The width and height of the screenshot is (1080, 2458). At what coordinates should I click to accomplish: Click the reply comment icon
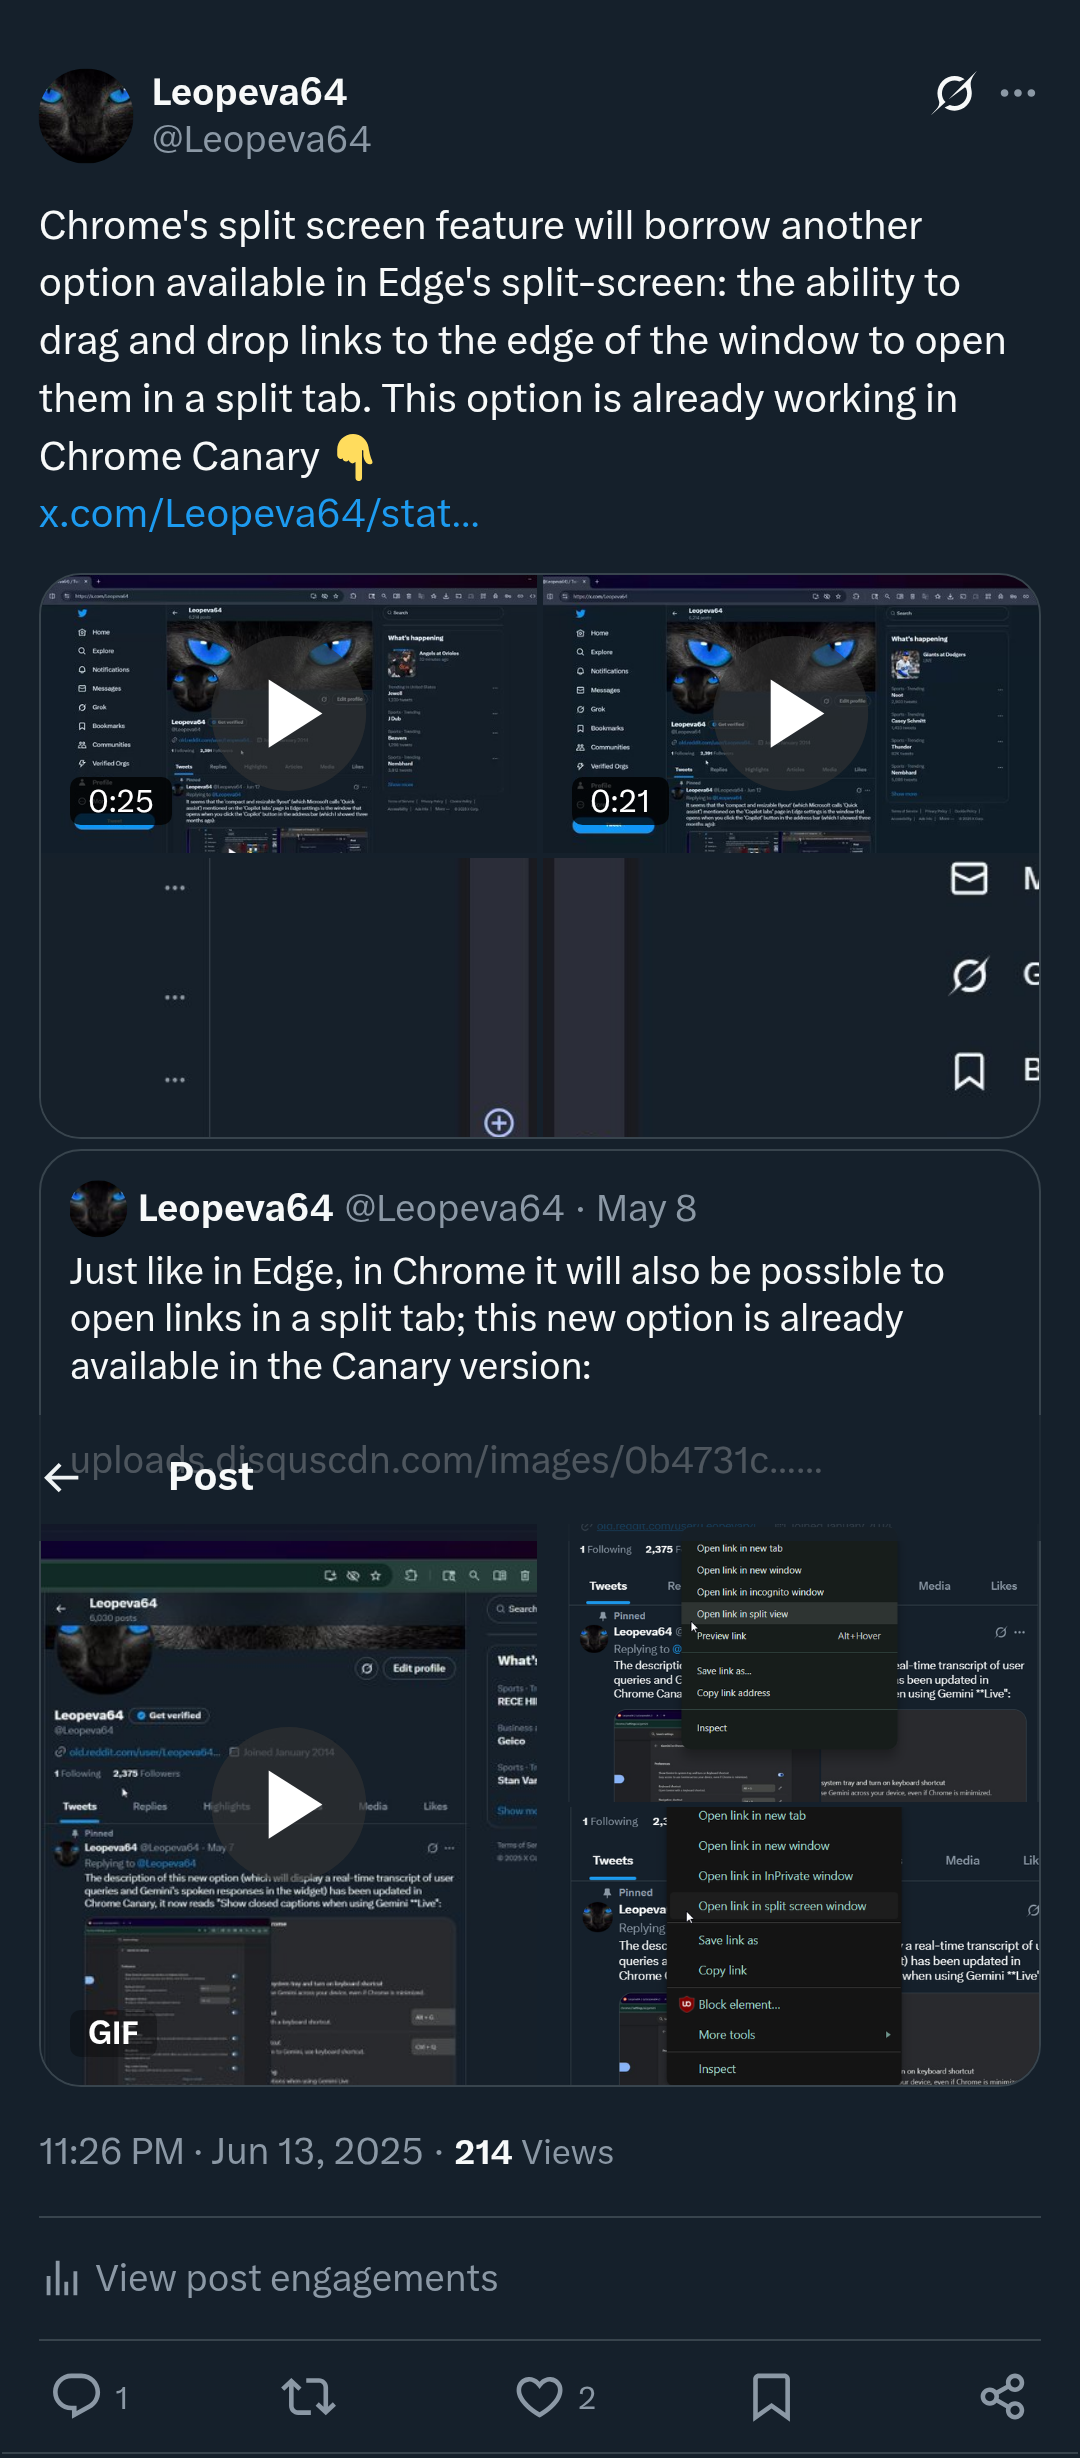click(77, 2397)
